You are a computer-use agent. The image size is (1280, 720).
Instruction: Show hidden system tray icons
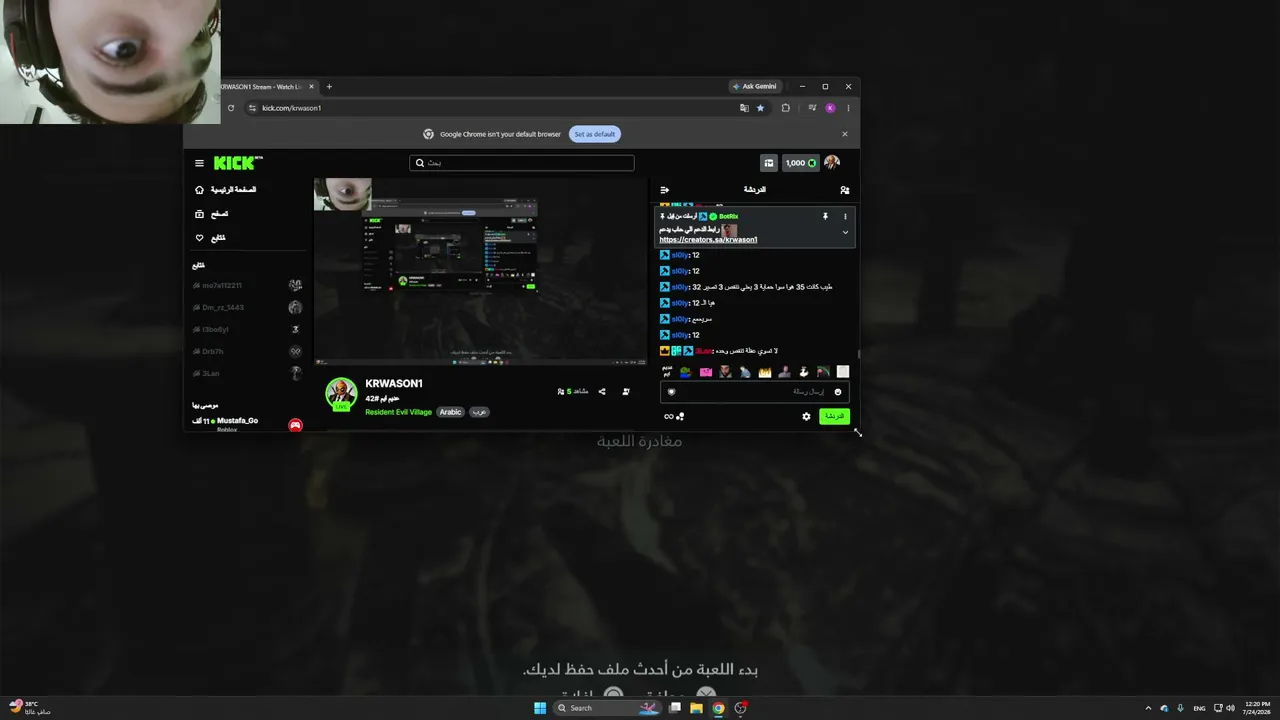(1148, 708)
